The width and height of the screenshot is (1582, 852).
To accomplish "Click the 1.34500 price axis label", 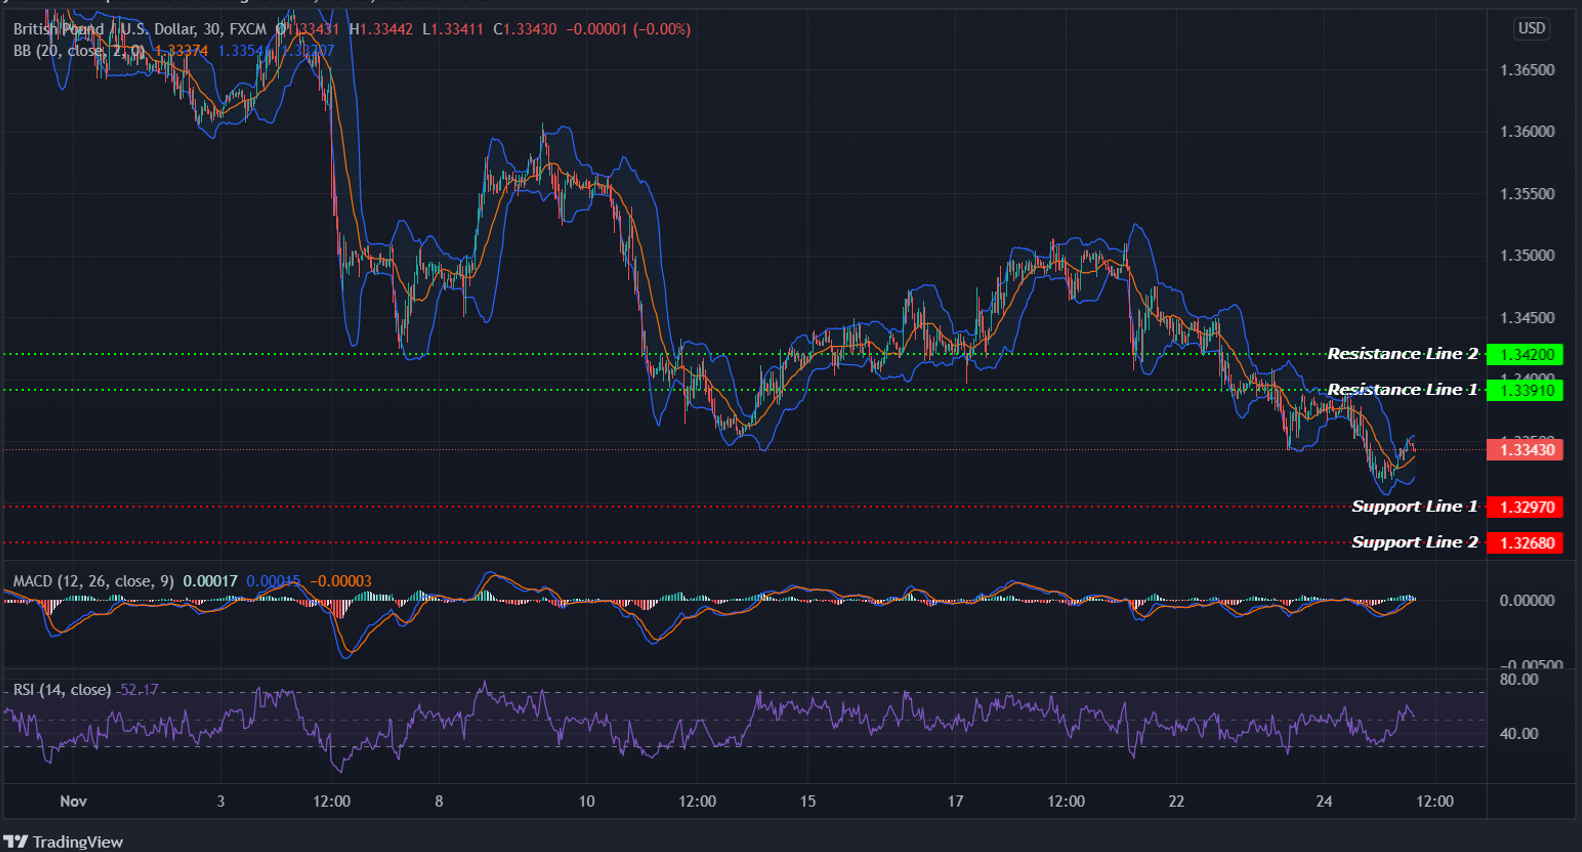I will (1527, 318).
